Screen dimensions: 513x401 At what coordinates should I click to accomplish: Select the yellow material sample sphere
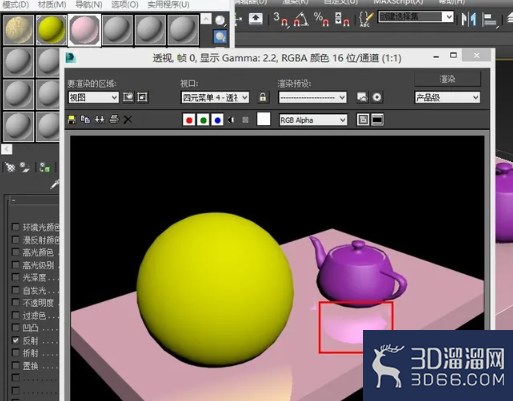[51, 30]
